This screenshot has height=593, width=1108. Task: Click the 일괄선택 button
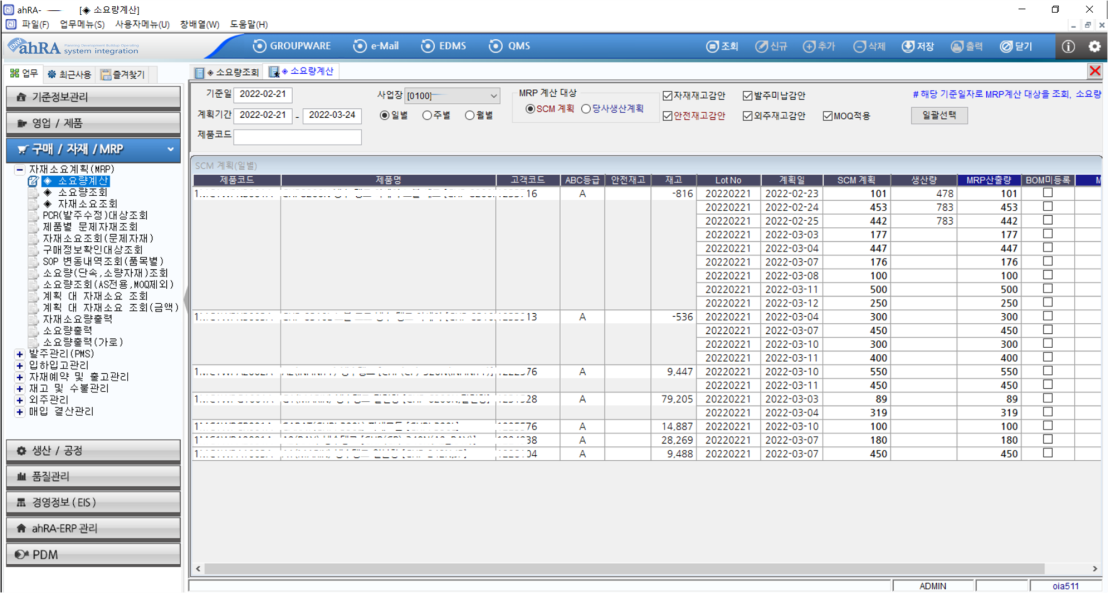[939, 115]
